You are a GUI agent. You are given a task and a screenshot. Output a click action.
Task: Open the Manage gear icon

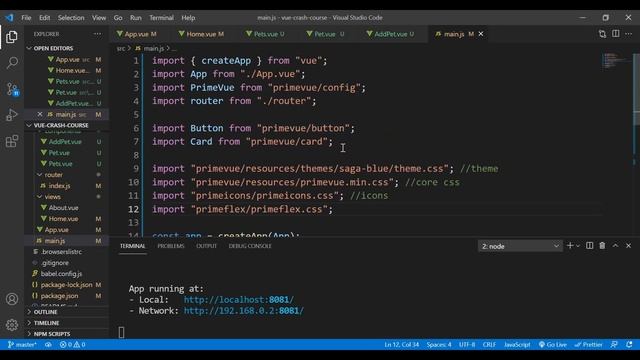(12, 324)
